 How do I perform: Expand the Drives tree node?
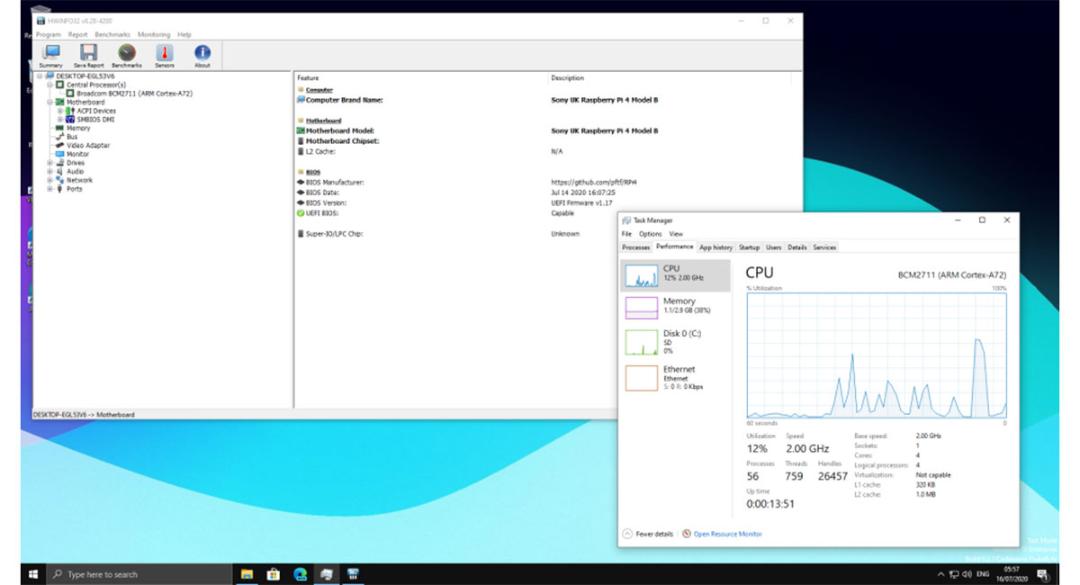[x=50, y=163]
